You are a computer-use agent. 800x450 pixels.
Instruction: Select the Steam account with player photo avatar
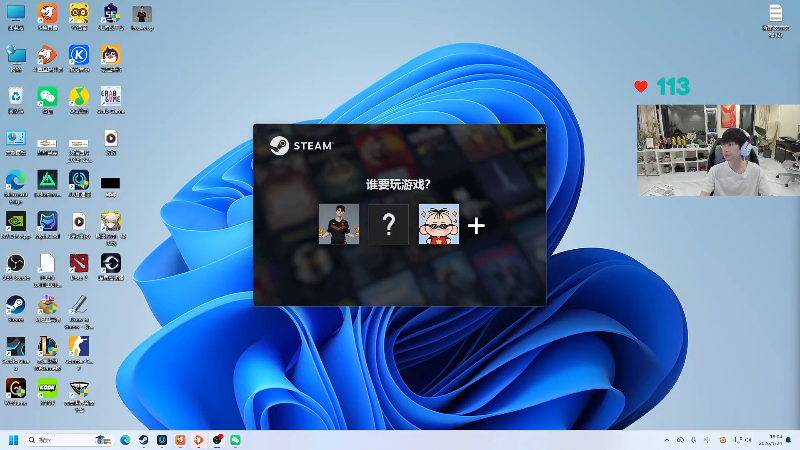[x=339, y=224]
